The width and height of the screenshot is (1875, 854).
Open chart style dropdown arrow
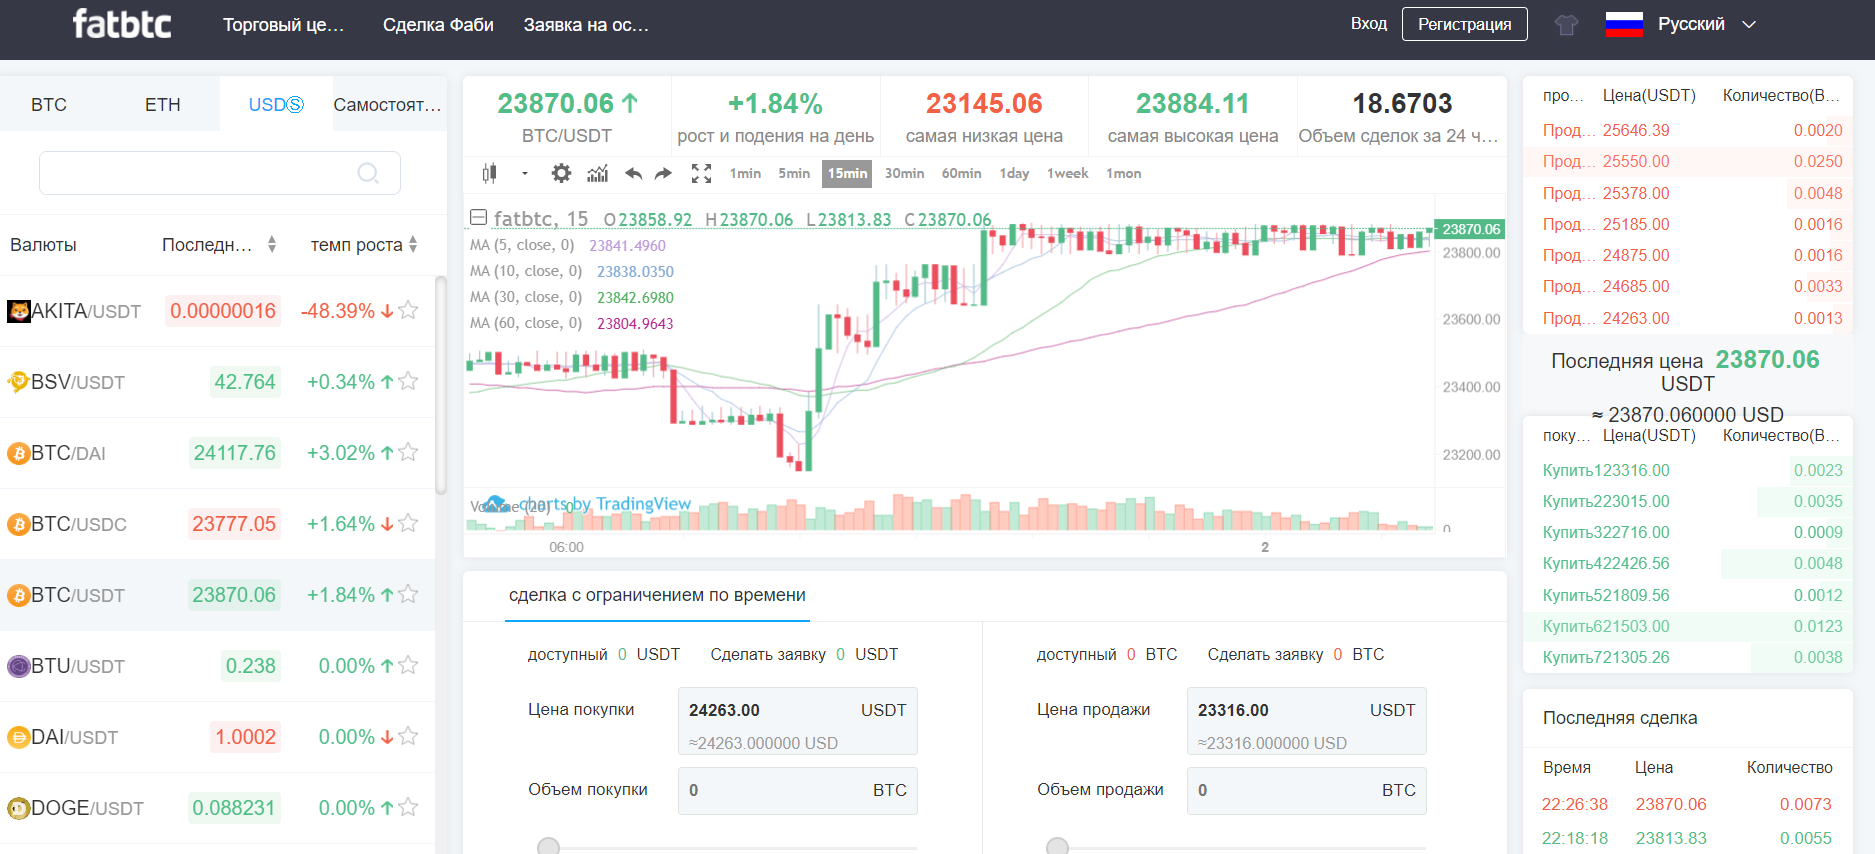524,174
